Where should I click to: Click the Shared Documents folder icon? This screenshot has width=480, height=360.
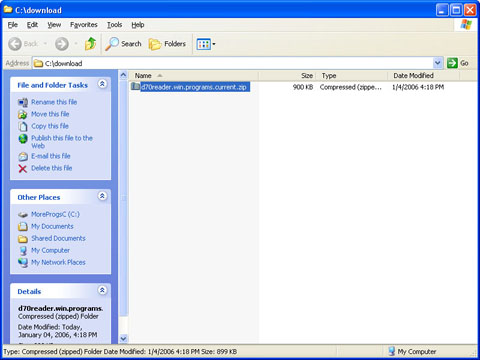coord(23,239)
